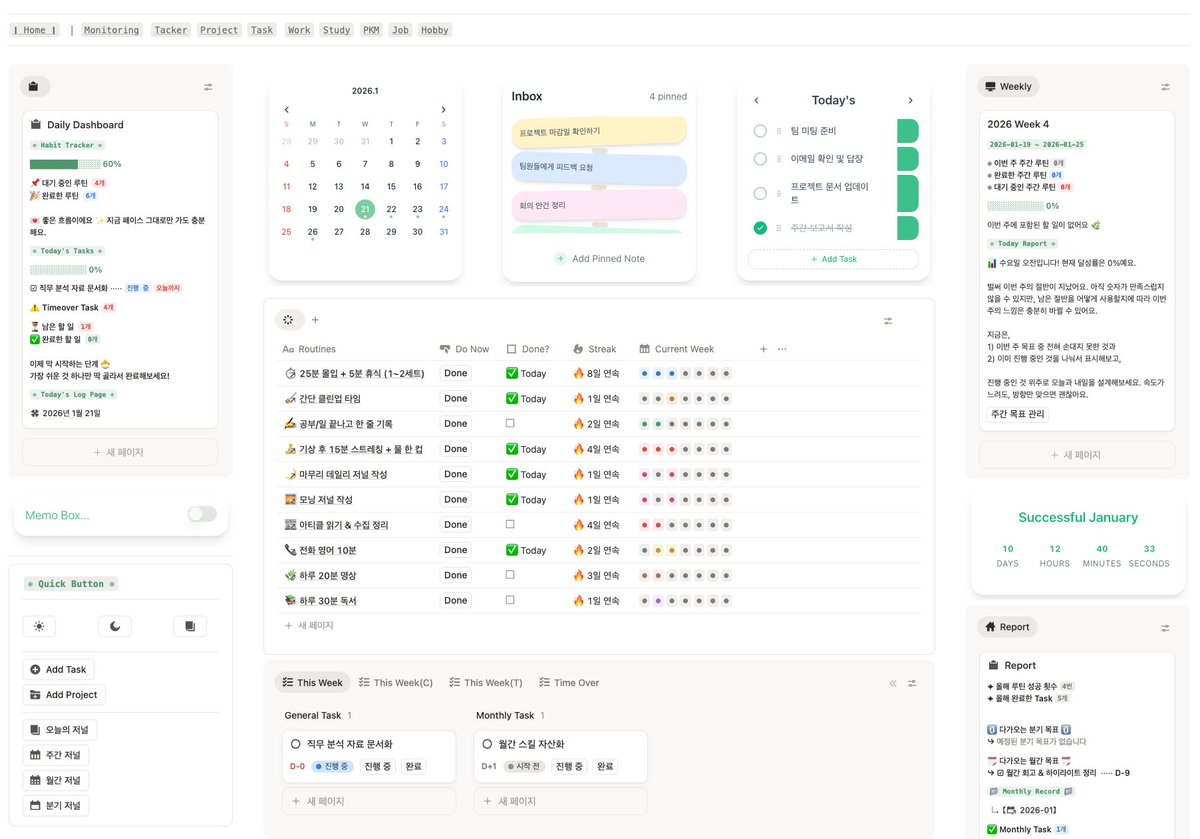Screen dimensions: 1200x839
Task: Open Hobby in top navigation
Action: (435, 30)
